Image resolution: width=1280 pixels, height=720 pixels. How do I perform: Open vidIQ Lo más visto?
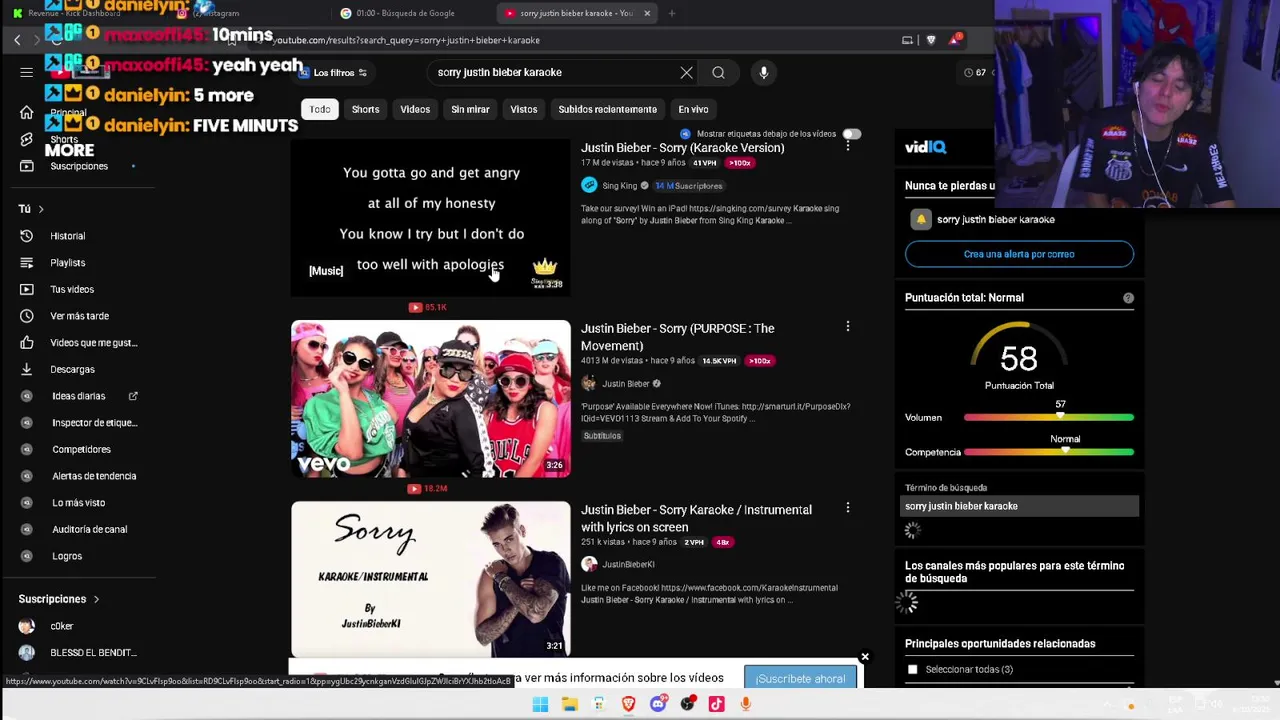(78, 503)
